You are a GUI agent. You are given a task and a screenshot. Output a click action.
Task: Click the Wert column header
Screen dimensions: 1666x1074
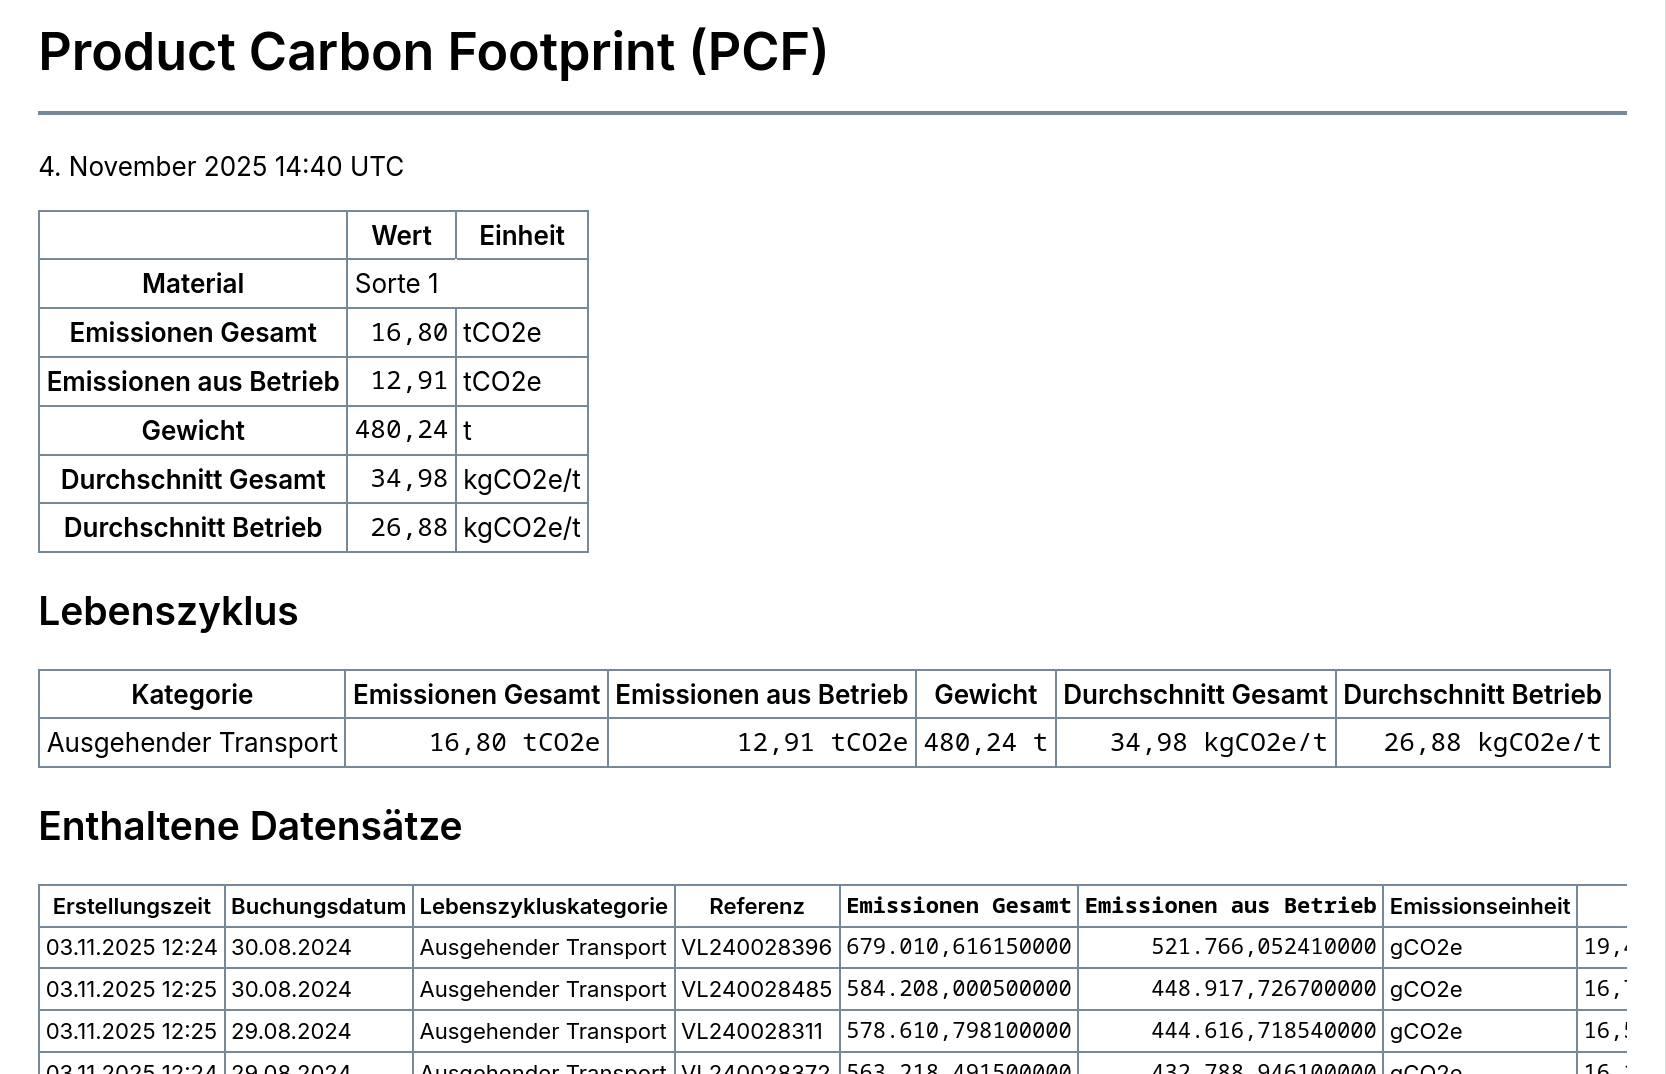[401, 236]
